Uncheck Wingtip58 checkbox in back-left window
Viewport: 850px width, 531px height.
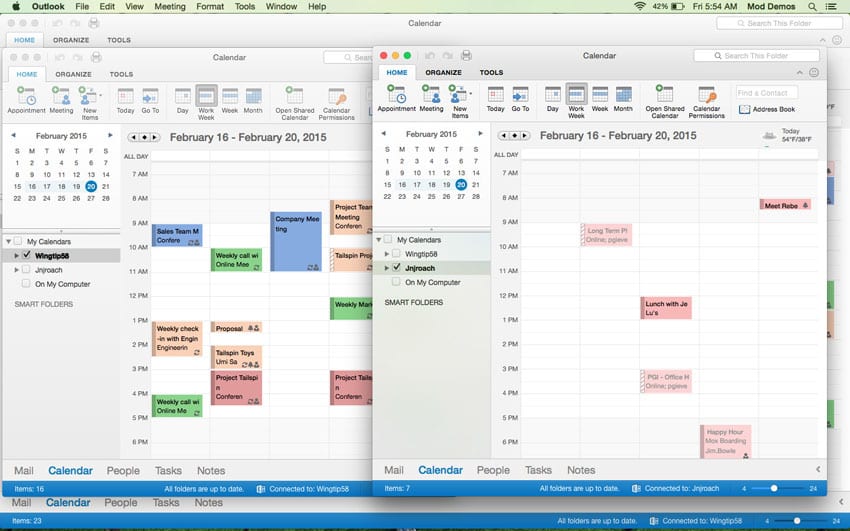coord(27,256)
